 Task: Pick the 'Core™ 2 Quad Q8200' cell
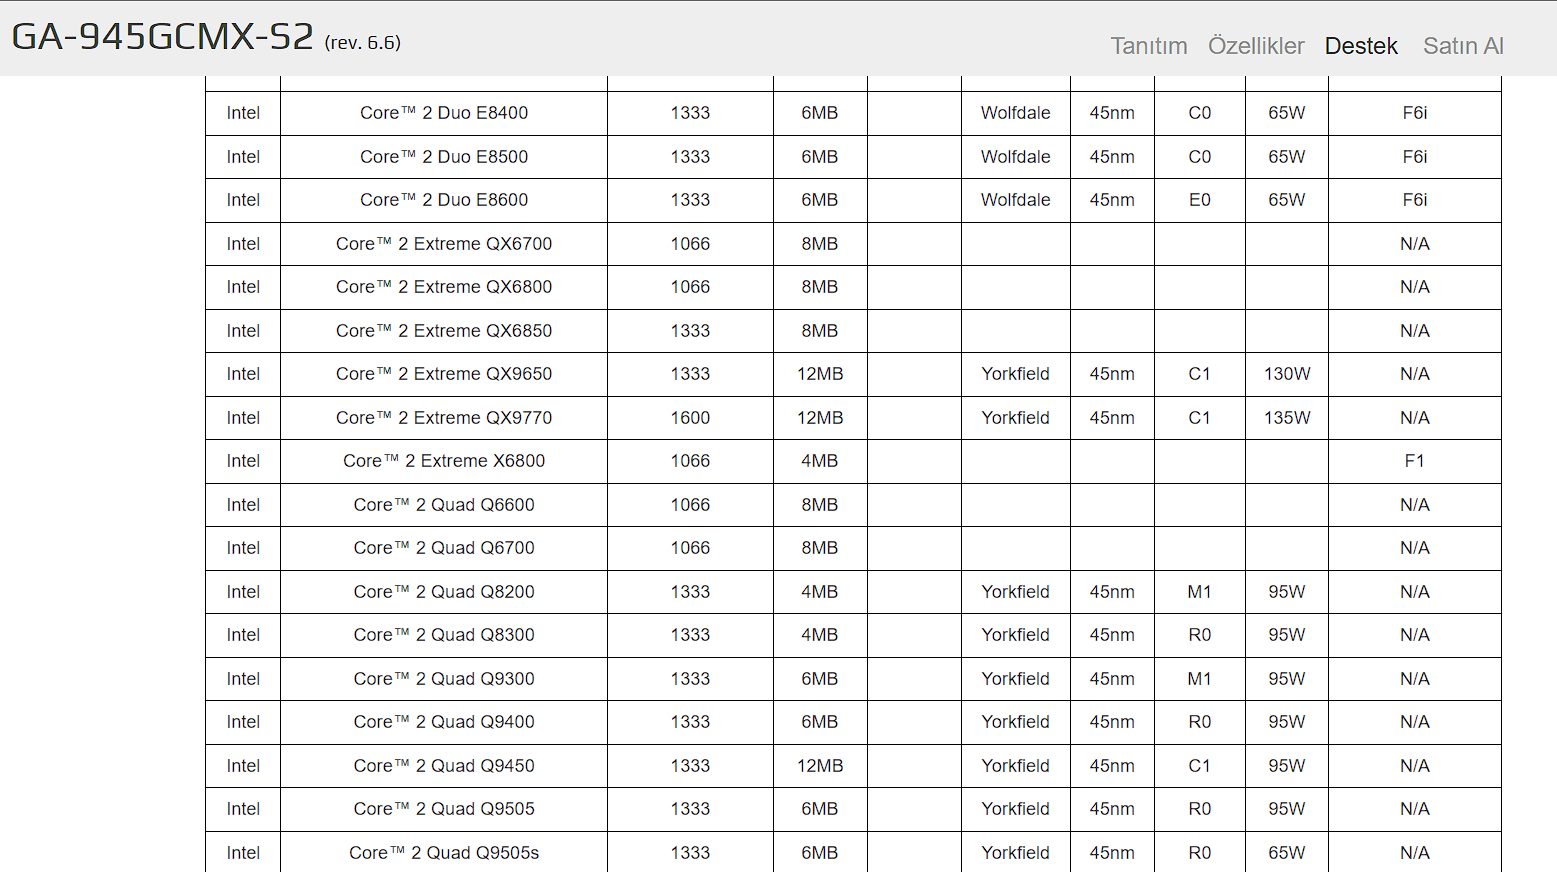(444, 592)
